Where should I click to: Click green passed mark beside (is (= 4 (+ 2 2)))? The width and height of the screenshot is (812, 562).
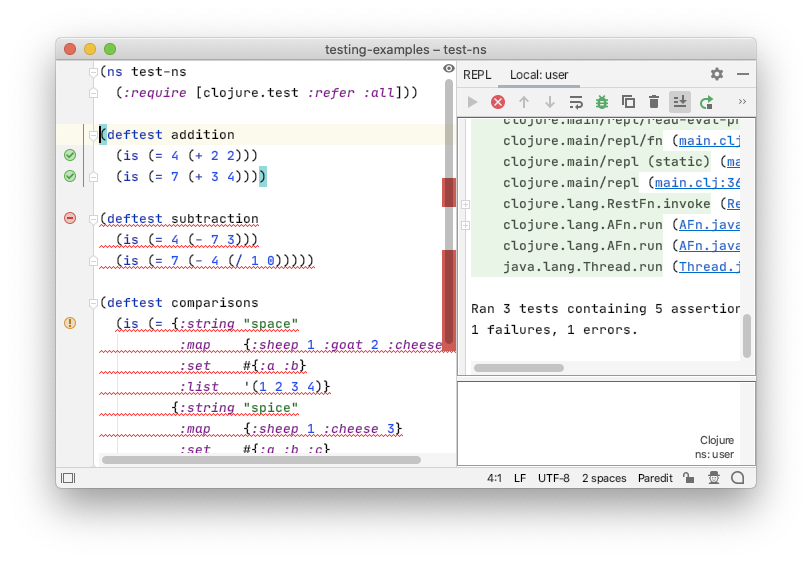[70, 155]
